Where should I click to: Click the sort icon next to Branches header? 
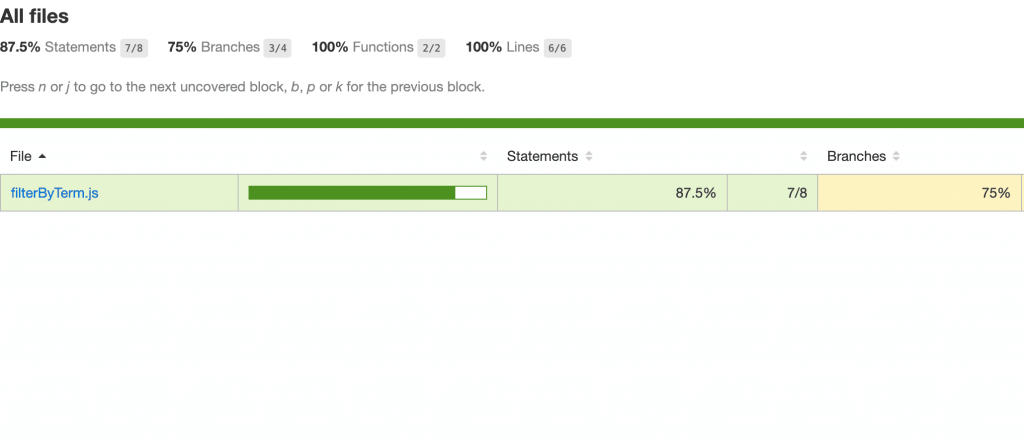[x=897, y=156]
